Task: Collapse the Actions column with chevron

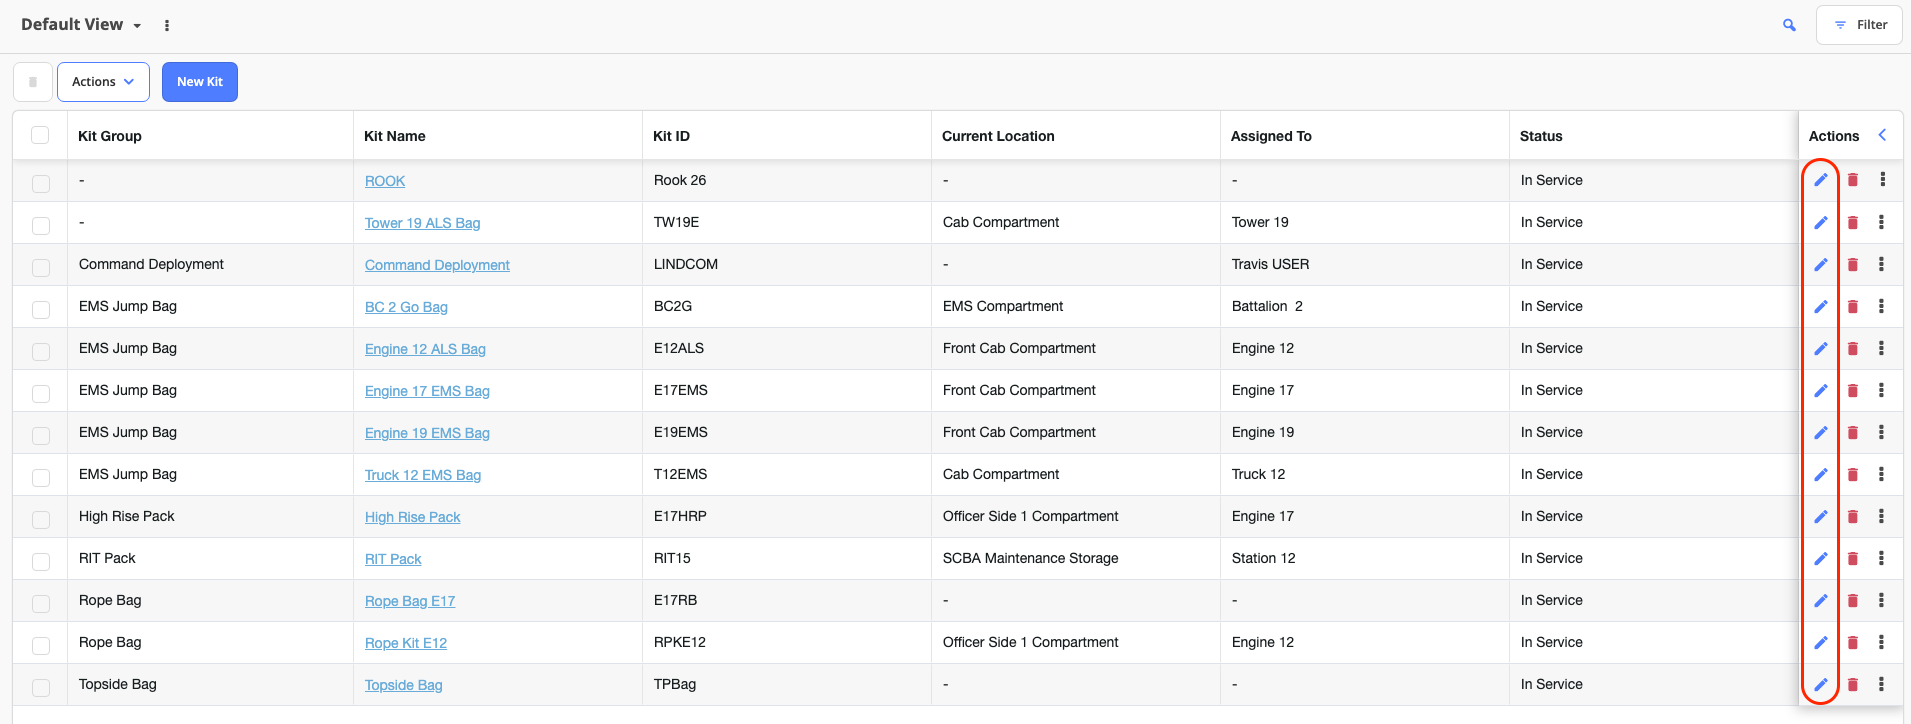Action: [1882, 135]
